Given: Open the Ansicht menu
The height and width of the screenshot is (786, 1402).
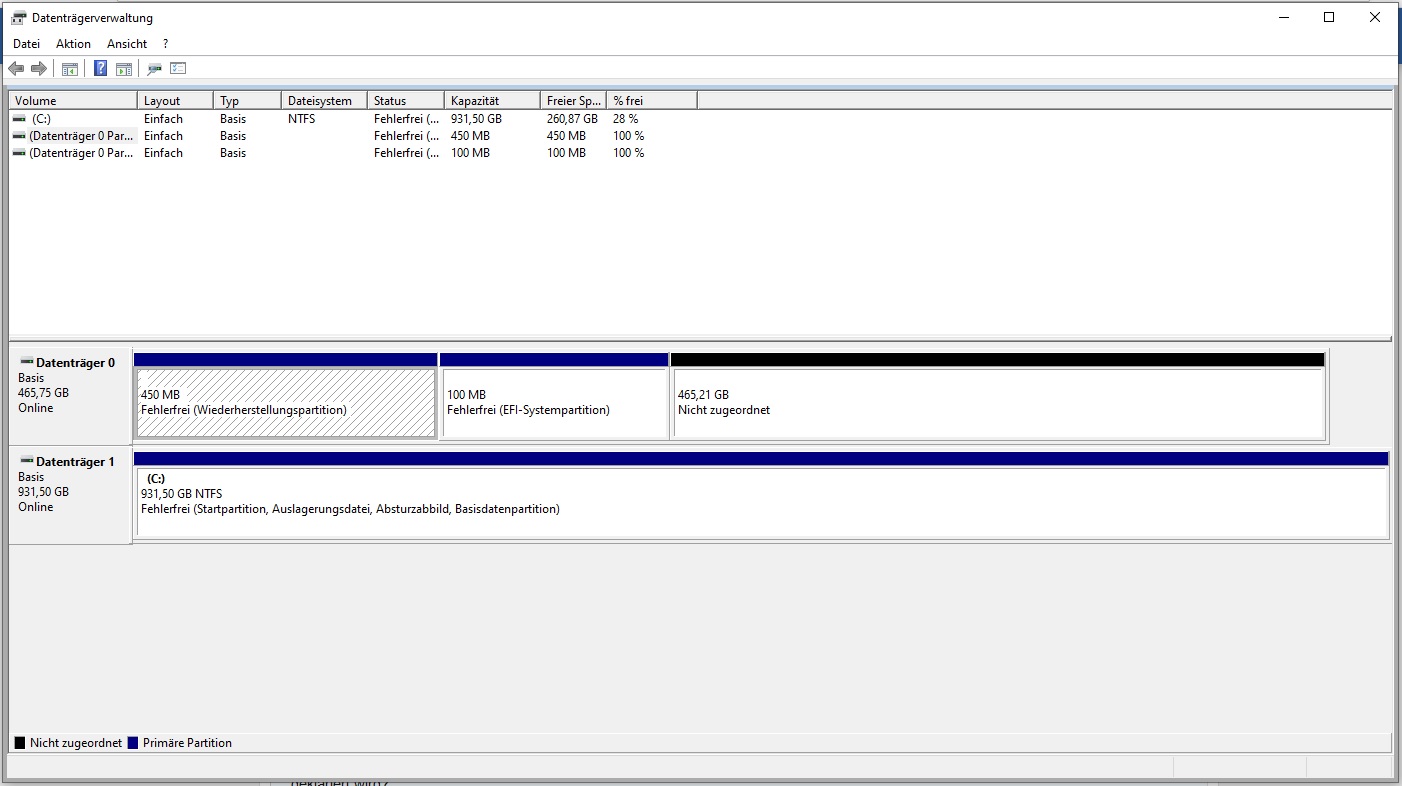Looking at the screenshot, I should pos(127,44).
